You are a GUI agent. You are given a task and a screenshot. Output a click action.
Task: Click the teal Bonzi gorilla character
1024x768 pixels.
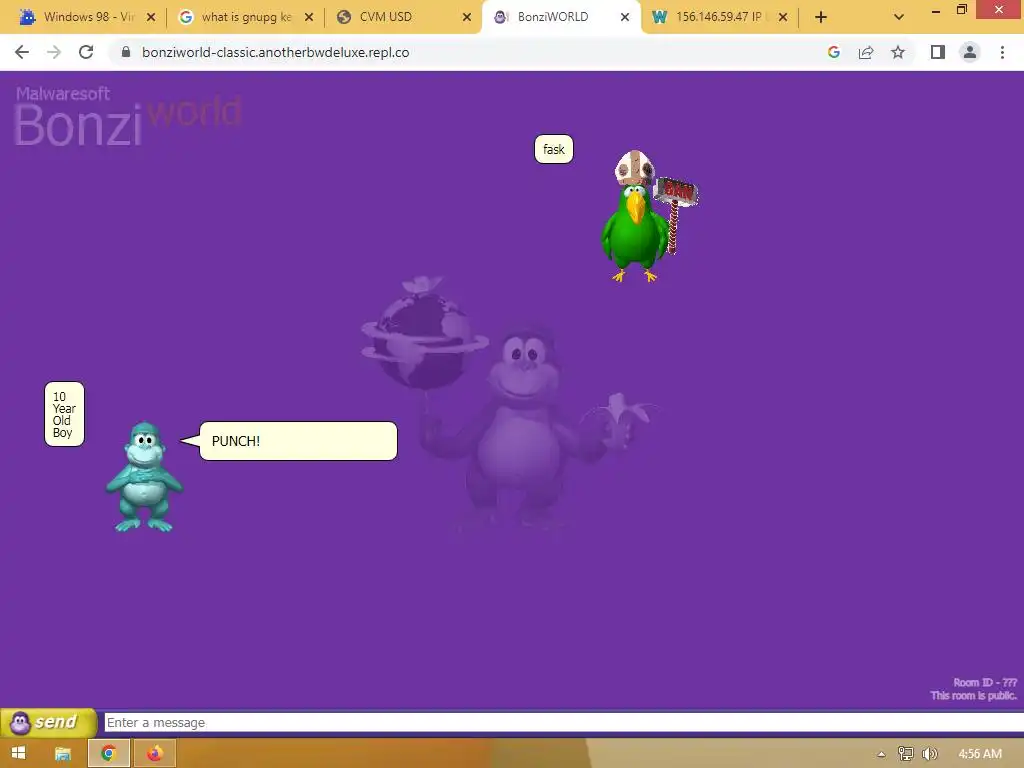point(144,477)
